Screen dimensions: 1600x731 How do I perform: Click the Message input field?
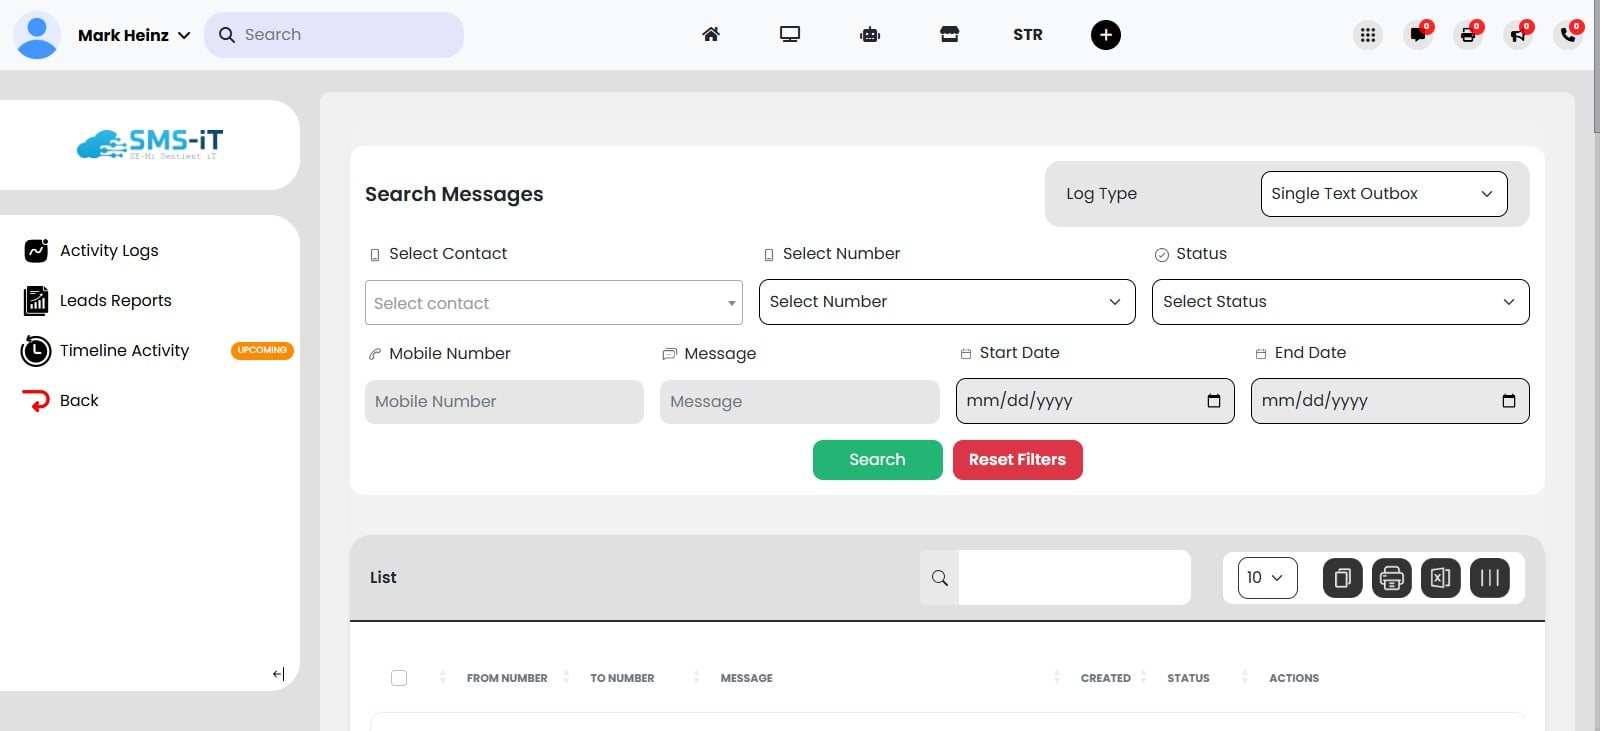point(800,401)
